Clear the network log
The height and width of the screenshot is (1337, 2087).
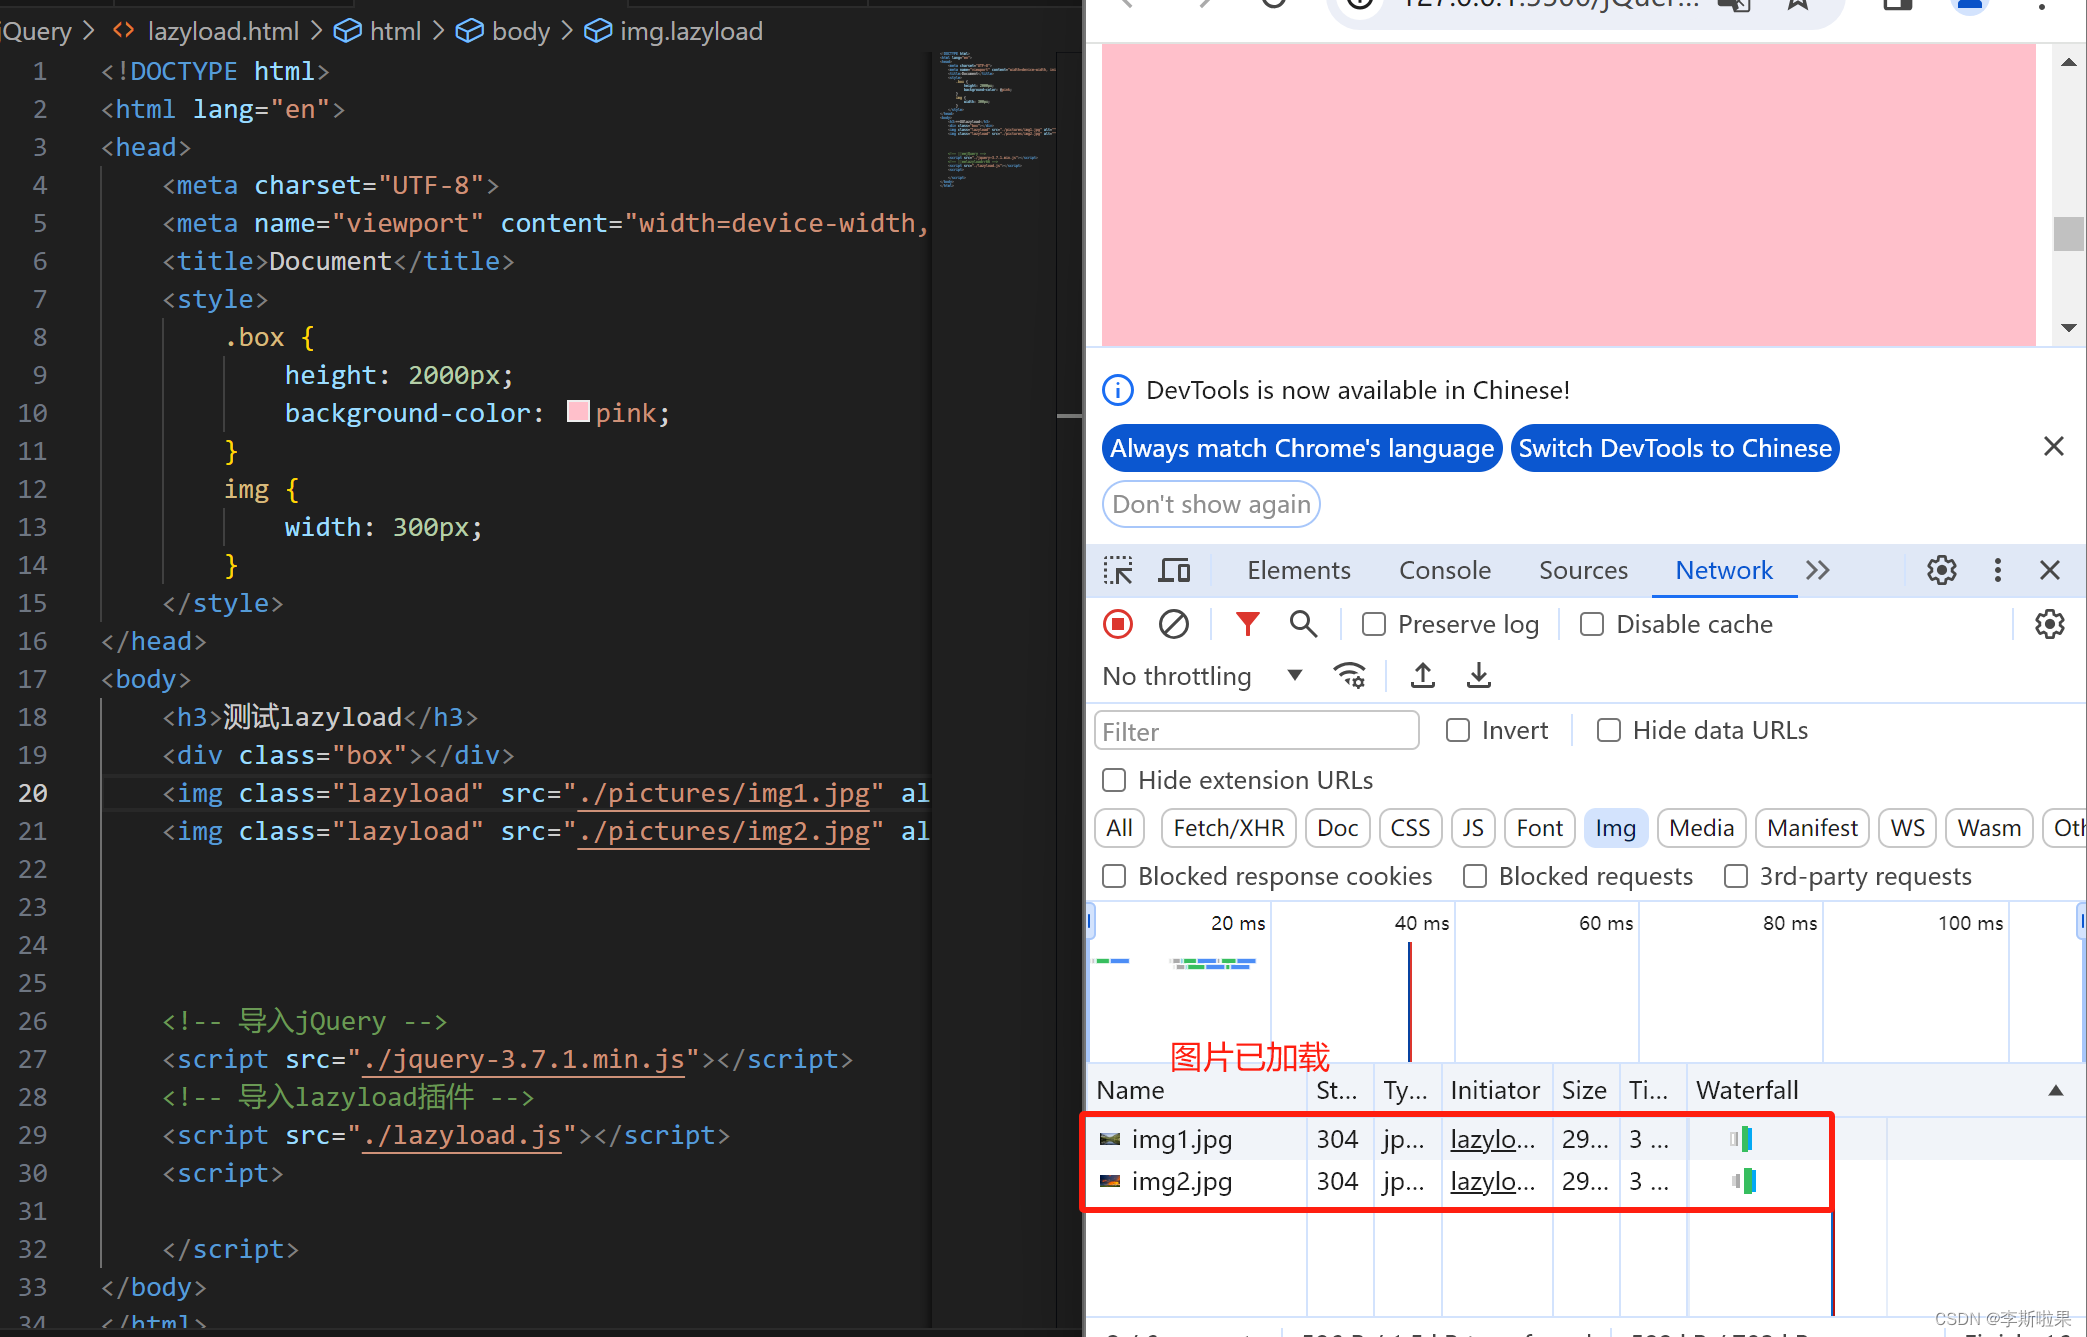1173,624
